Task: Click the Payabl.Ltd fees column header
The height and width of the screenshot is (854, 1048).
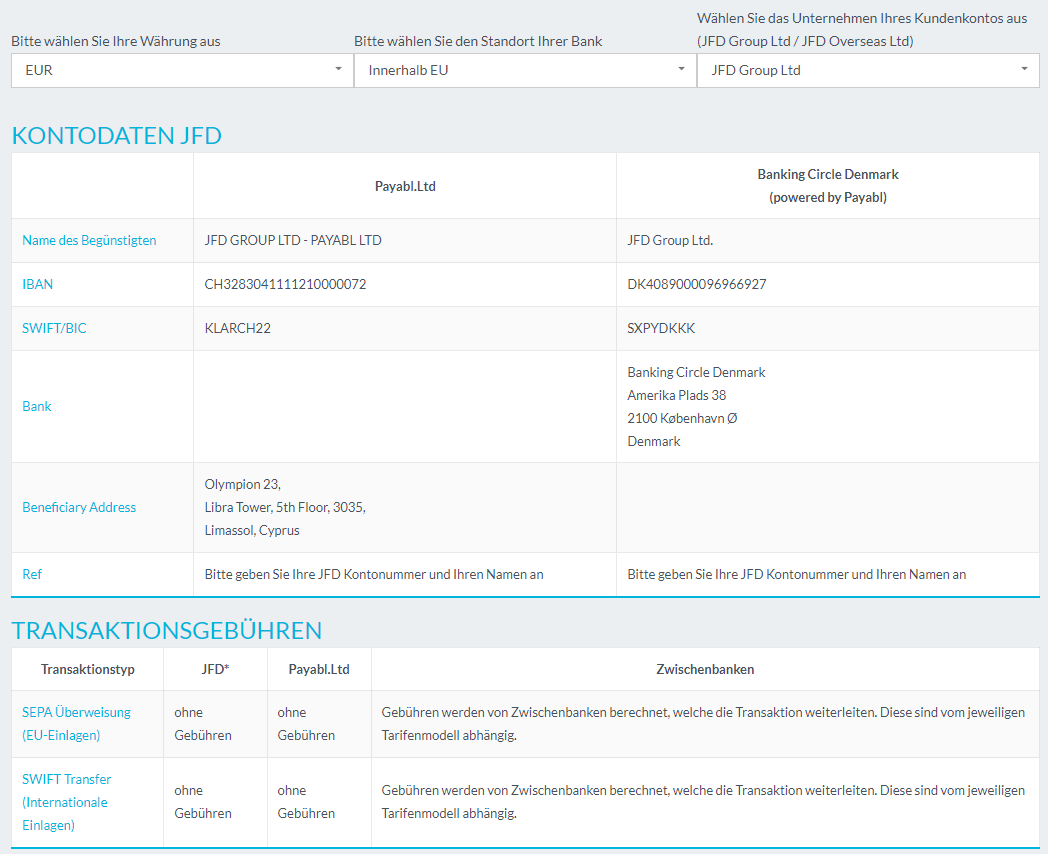Action: point(319,669)
